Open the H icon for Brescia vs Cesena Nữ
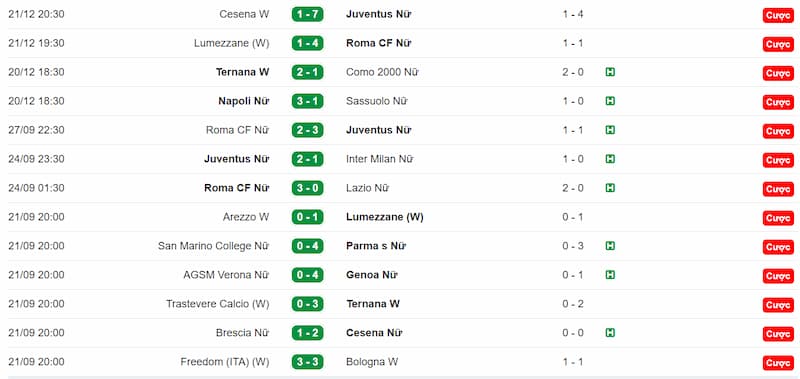 (x=610, y=333)
